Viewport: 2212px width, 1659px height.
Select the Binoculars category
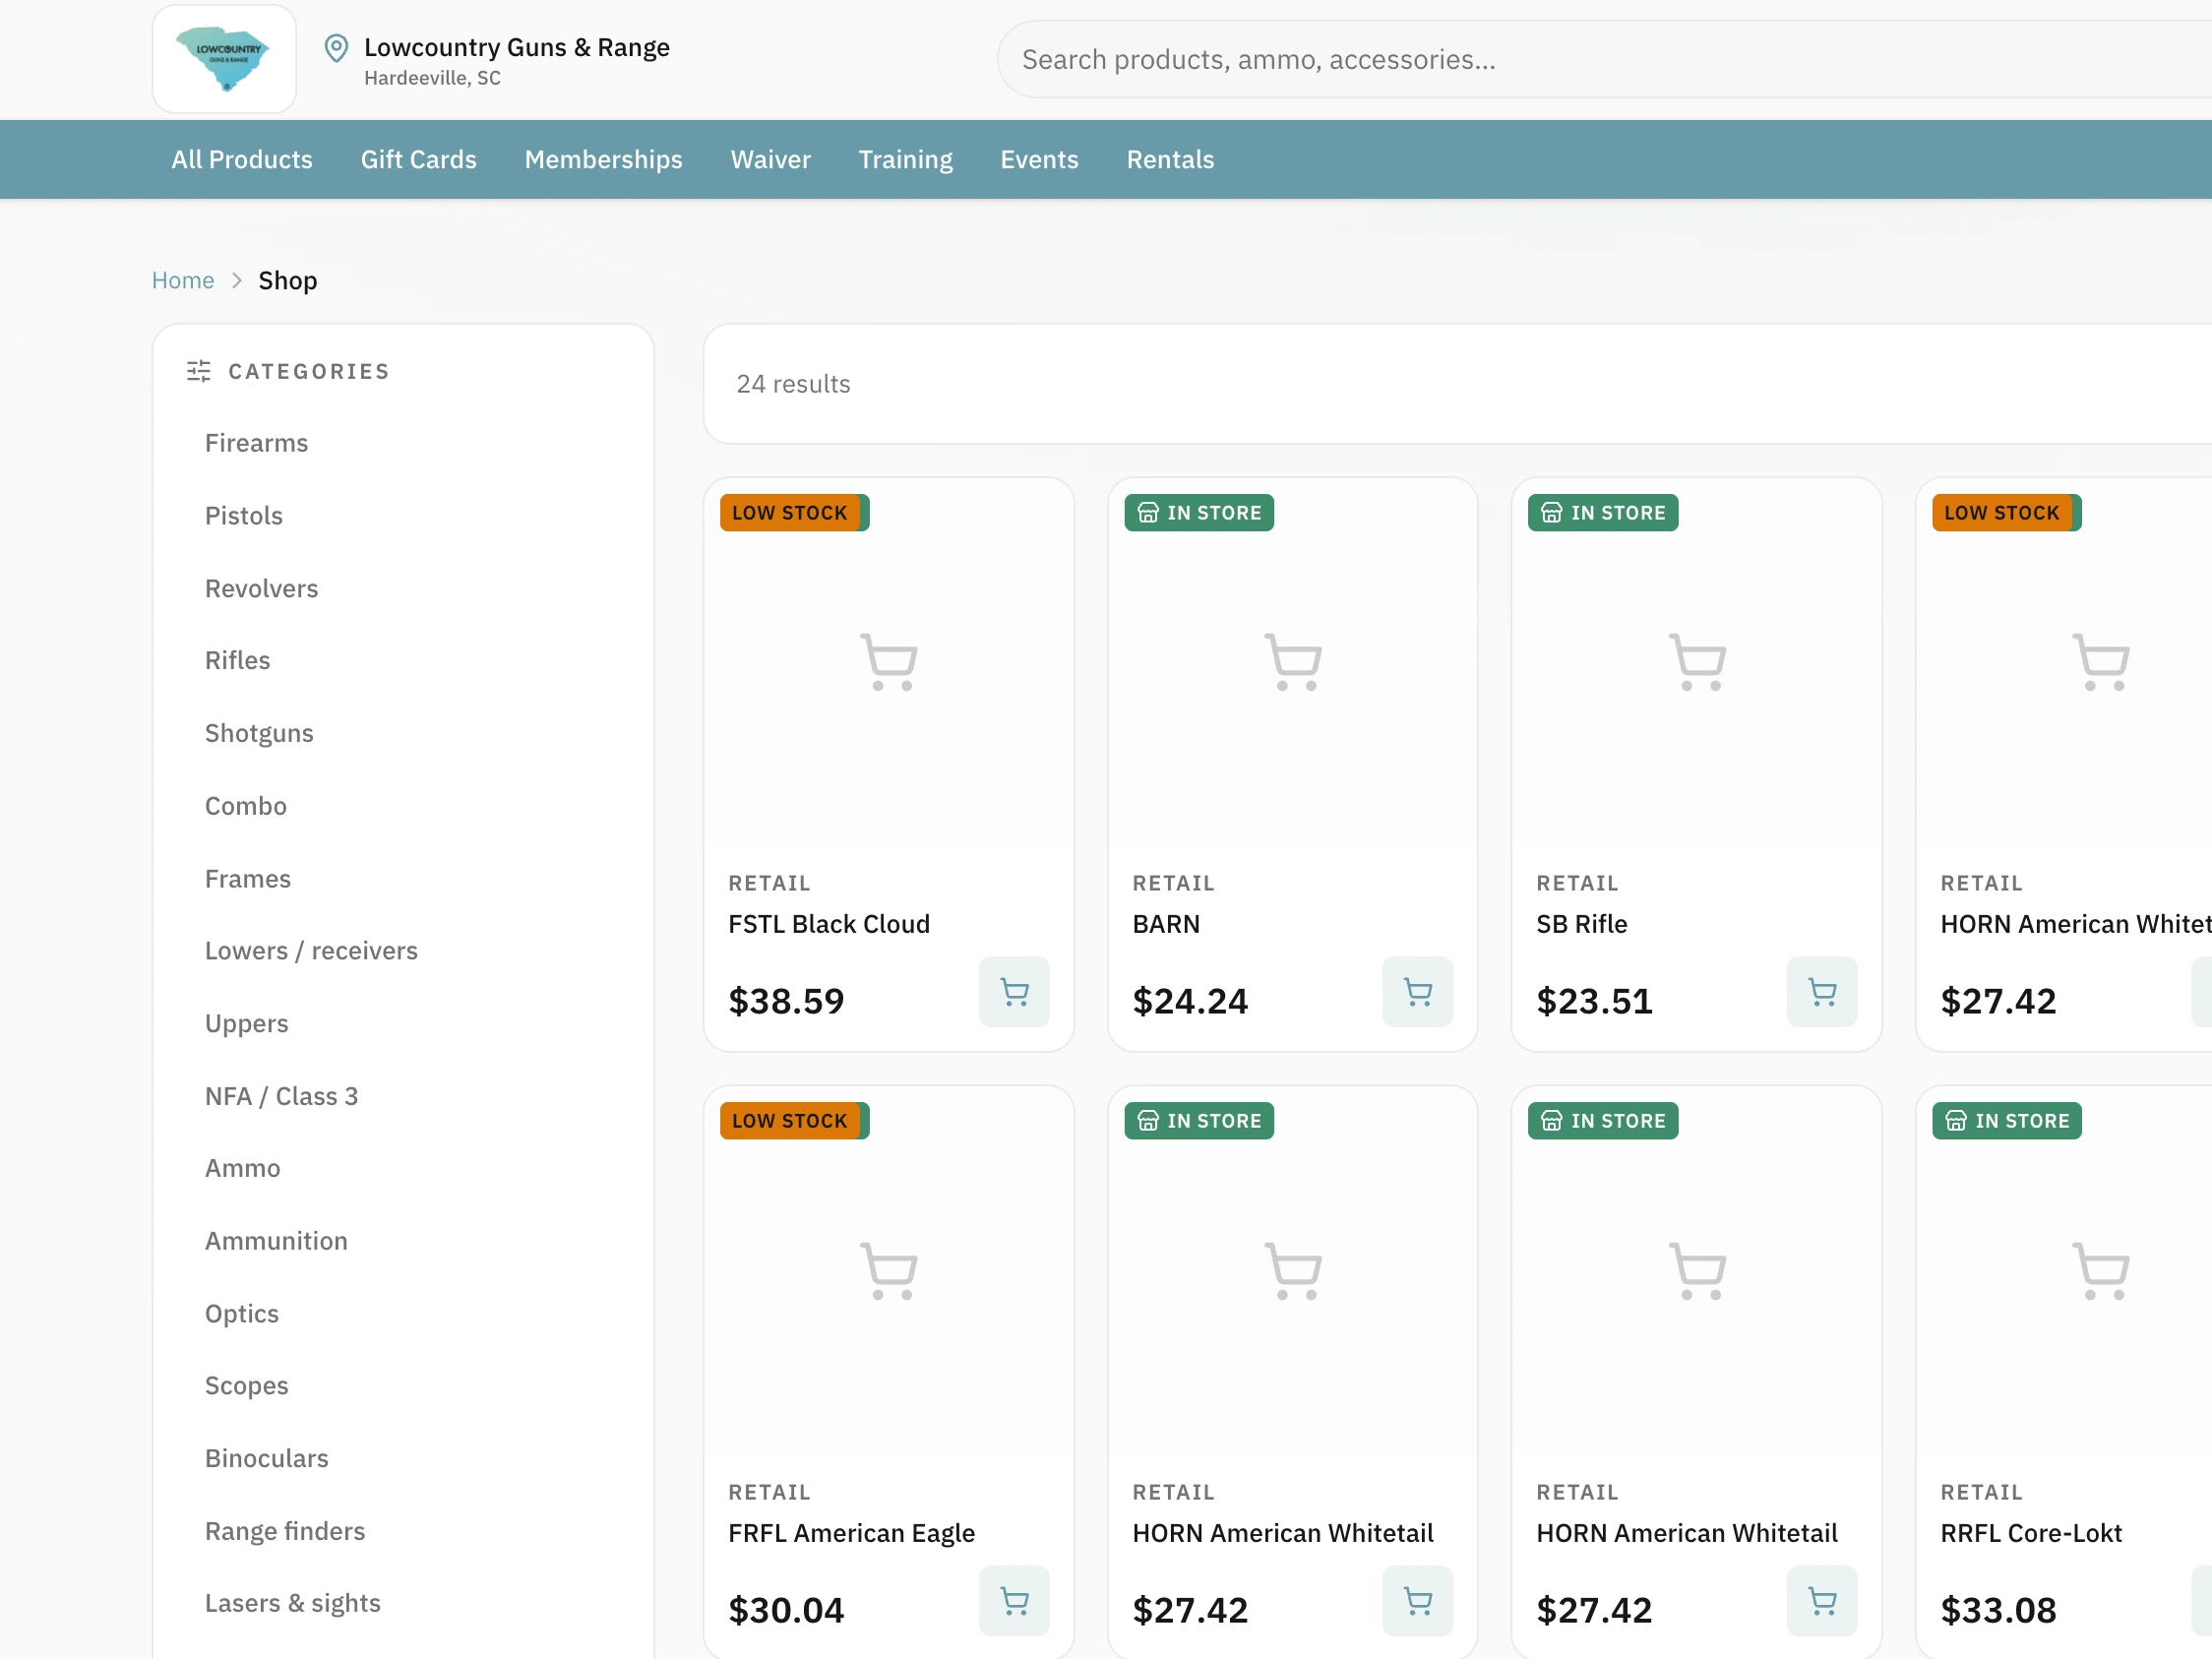click(x=267, y=1460)
